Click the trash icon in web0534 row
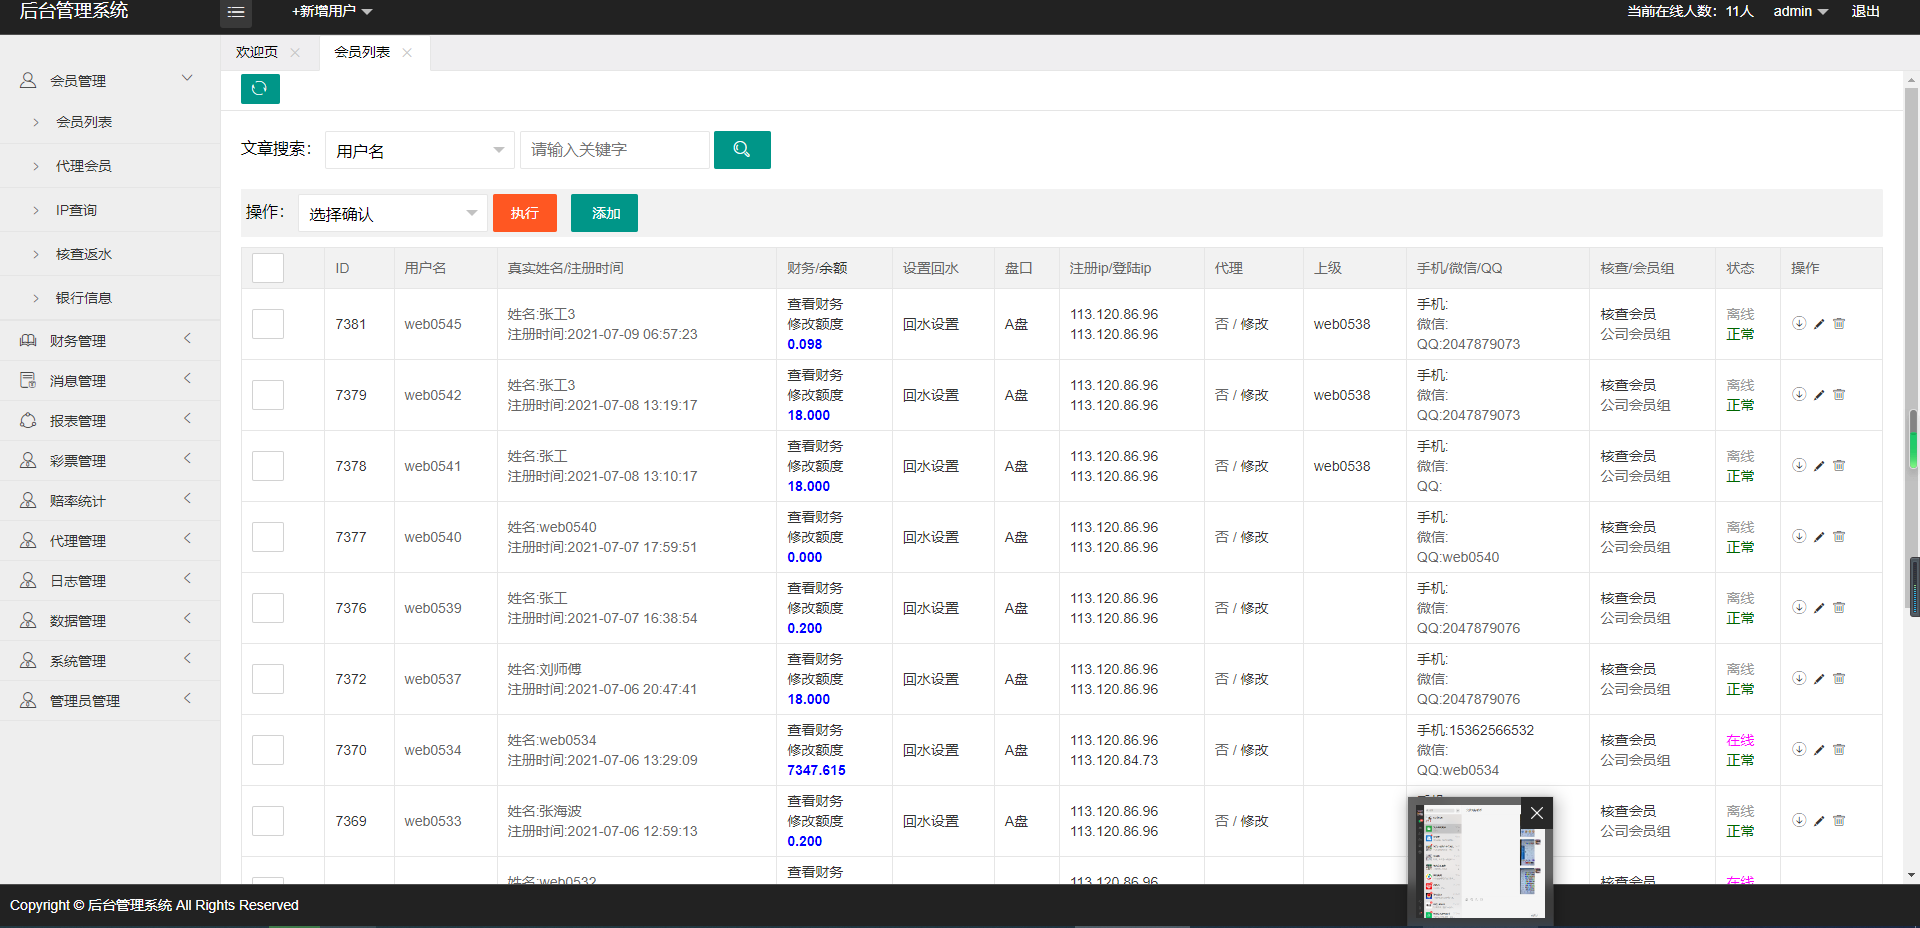The image size is (1920, 928). (1839, 750)
